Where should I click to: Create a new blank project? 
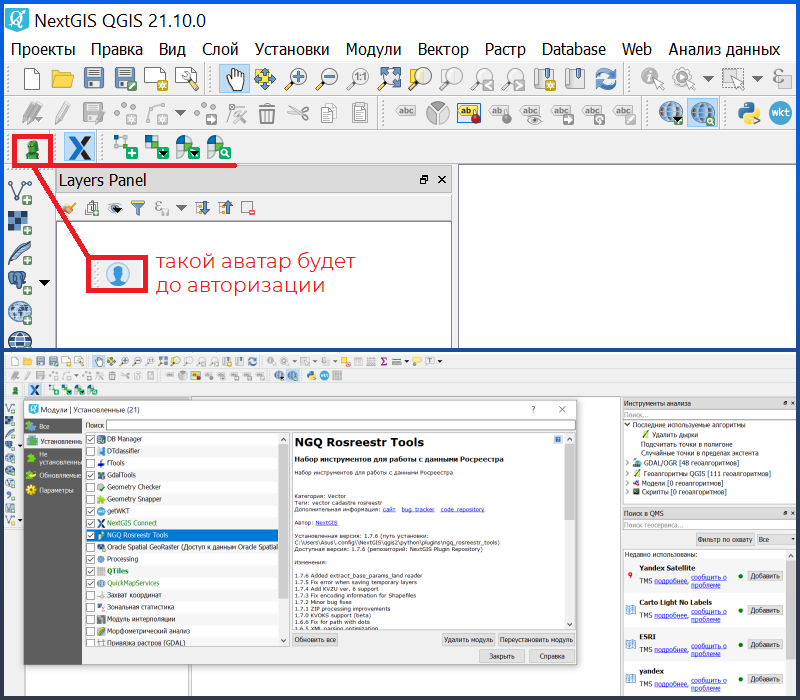tap(32, 79)
